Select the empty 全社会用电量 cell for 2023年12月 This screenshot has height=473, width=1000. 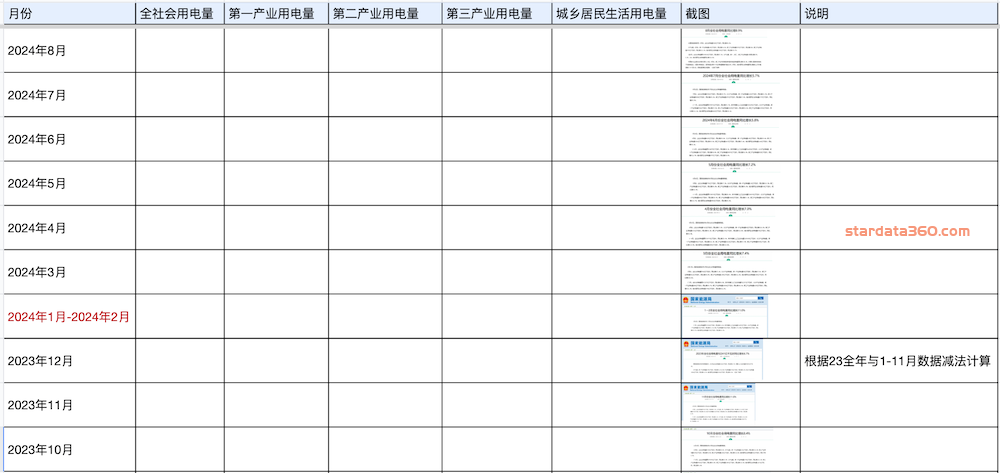coord(180,360)
